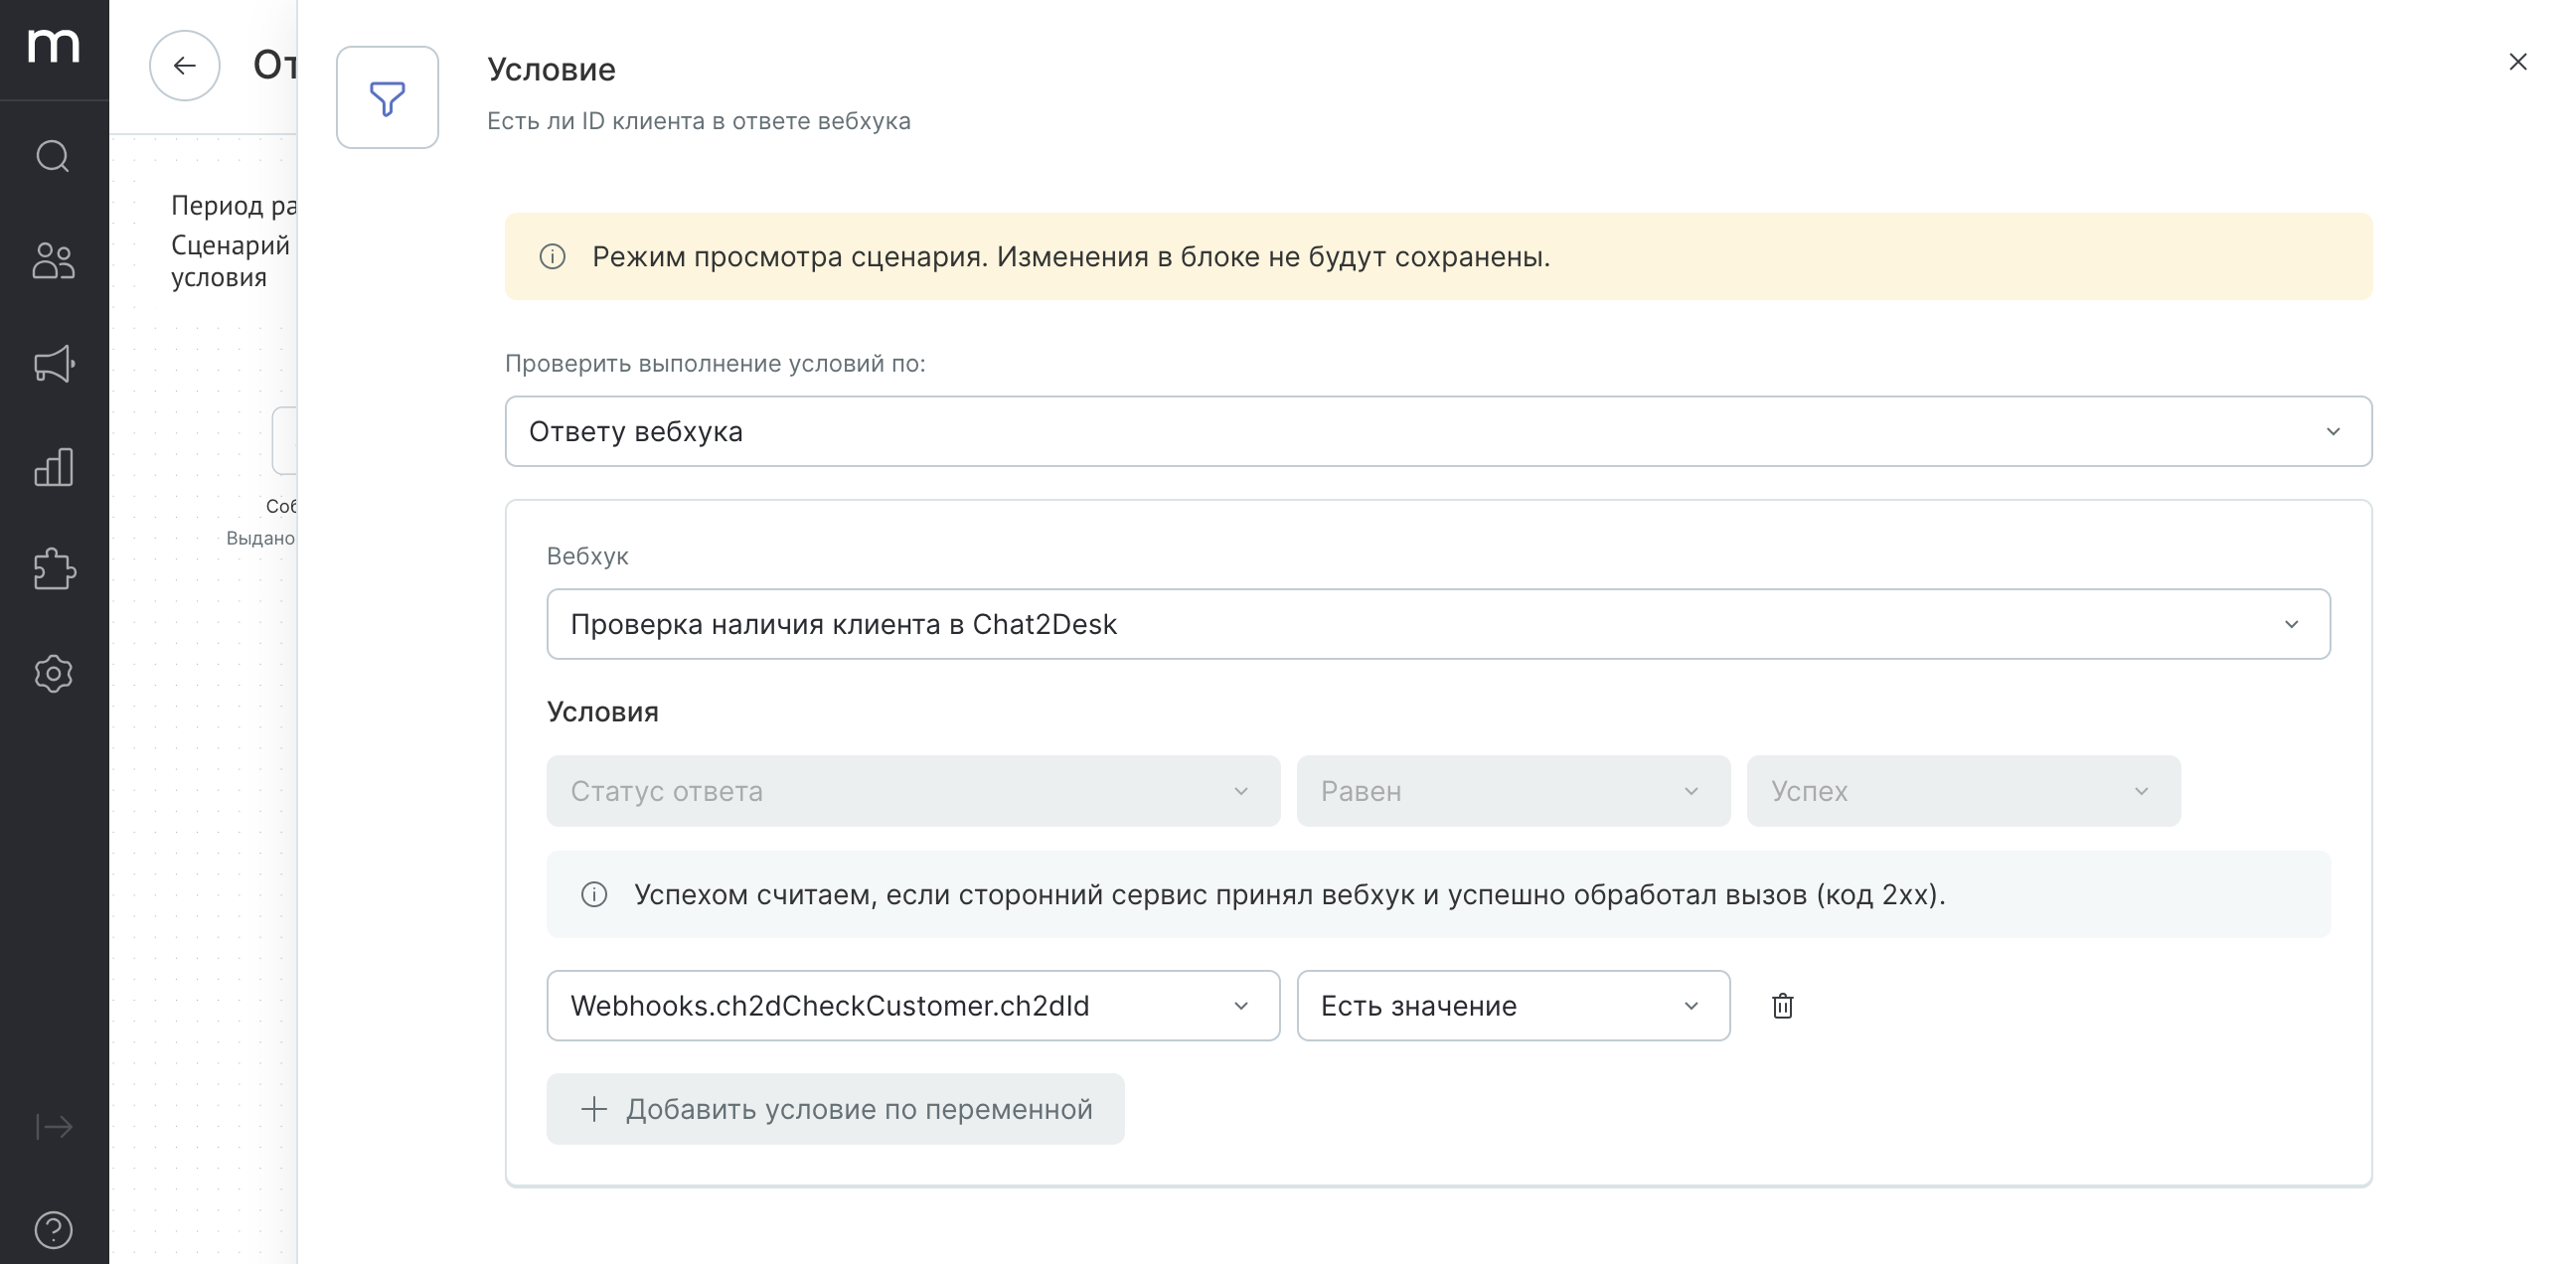Open reports via the bar chart icon
This screenshot has width=2576, height=1264.
point(53,467)
